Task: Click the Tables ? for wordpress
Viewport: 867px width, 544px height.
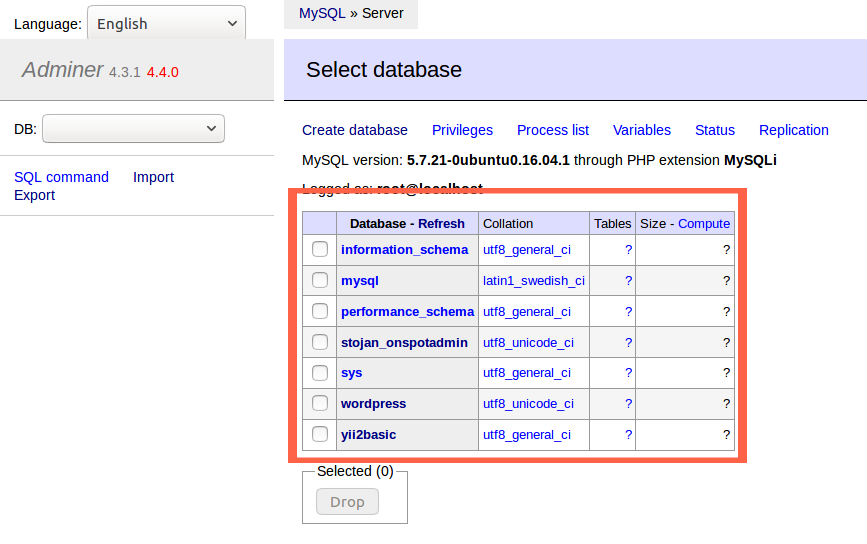Action: click(628, 404)
